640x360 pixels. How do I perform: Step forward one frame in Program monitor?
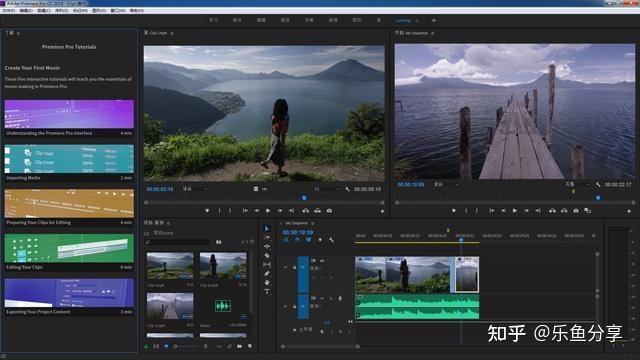(527, 211)
